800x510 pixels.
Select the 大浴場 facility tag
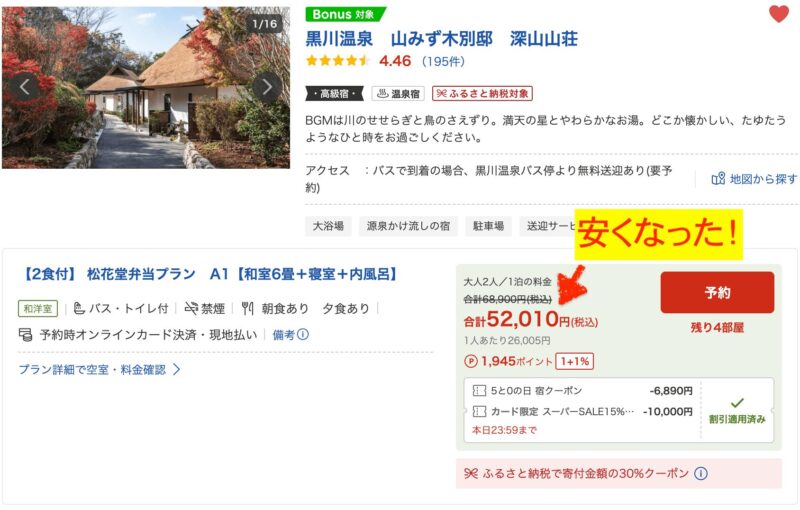(328, 226)
